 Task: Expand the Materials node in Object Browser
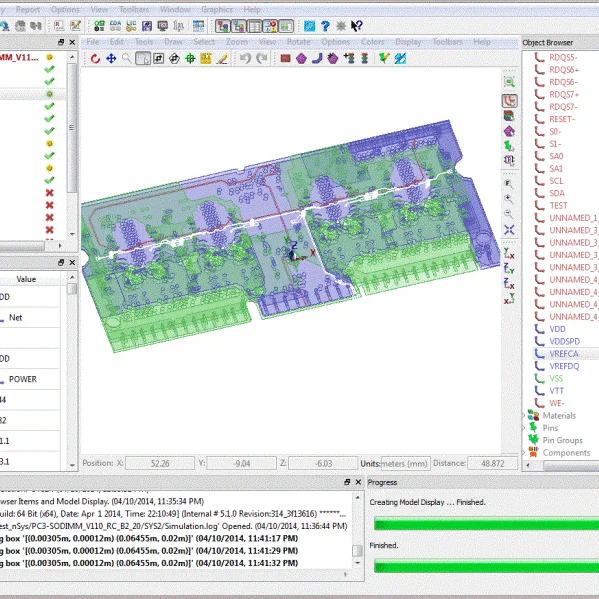pos(524,415)
